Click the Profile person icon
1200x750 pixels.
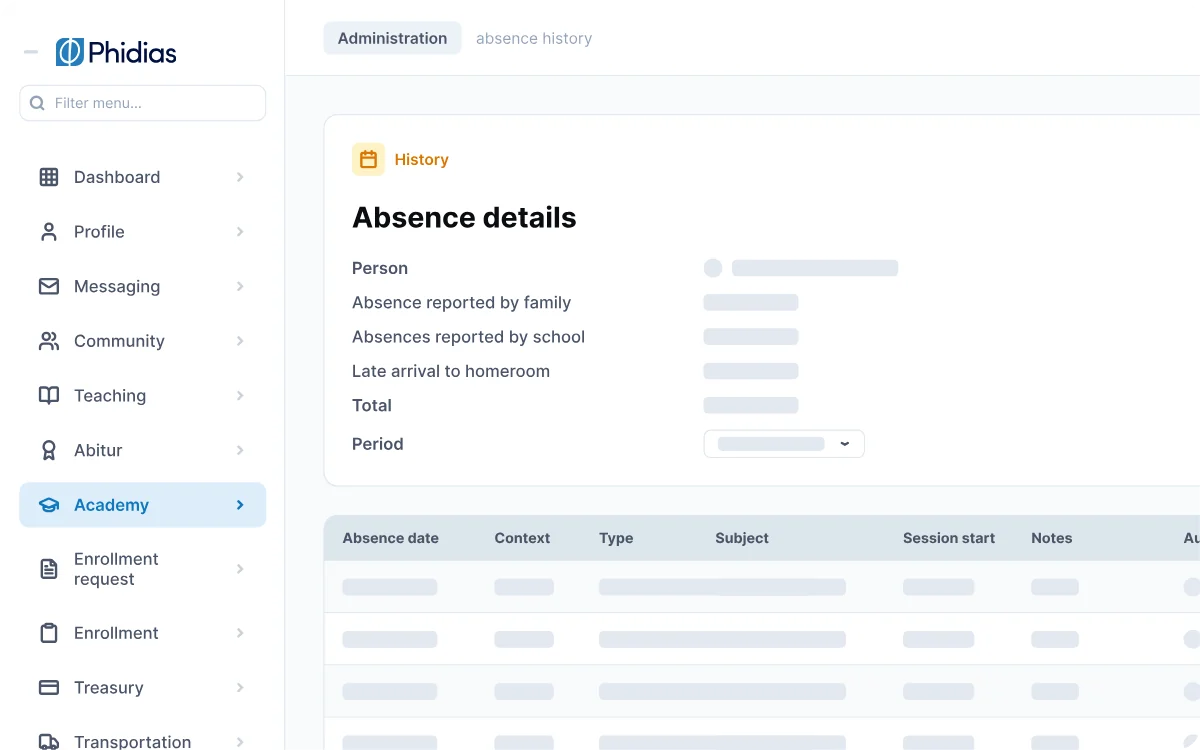coord(48,232)
